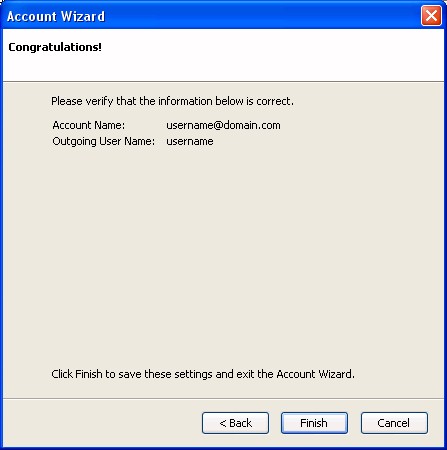Click the Outgoing User Name: label
The width and height of the screenshot is (447, 450).
[x=104, y=141]
